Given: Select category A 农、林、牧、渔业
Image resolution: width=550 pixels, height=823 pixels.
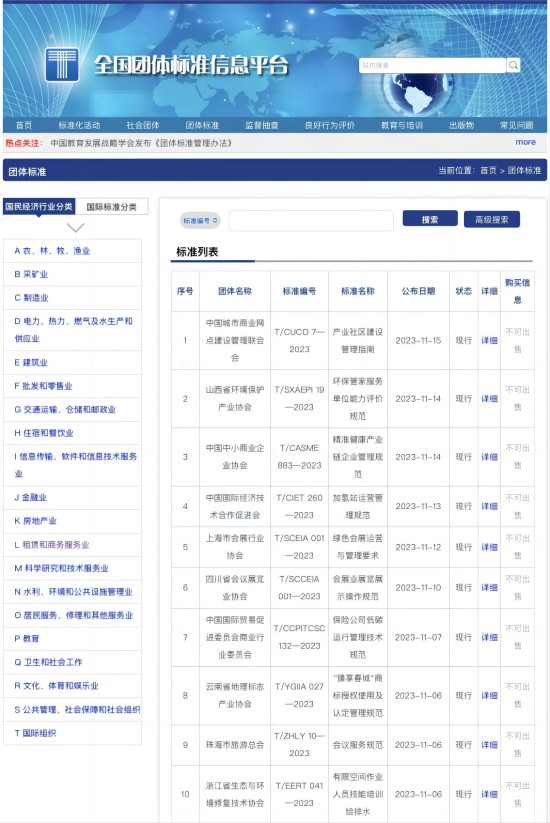Looking at the screenshot, I should (x=52, y=251).
